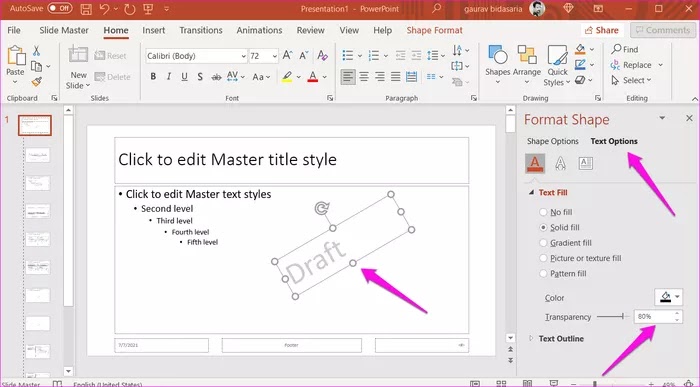Center align the paragraph text
700x387 pixels.
(364, 77)
